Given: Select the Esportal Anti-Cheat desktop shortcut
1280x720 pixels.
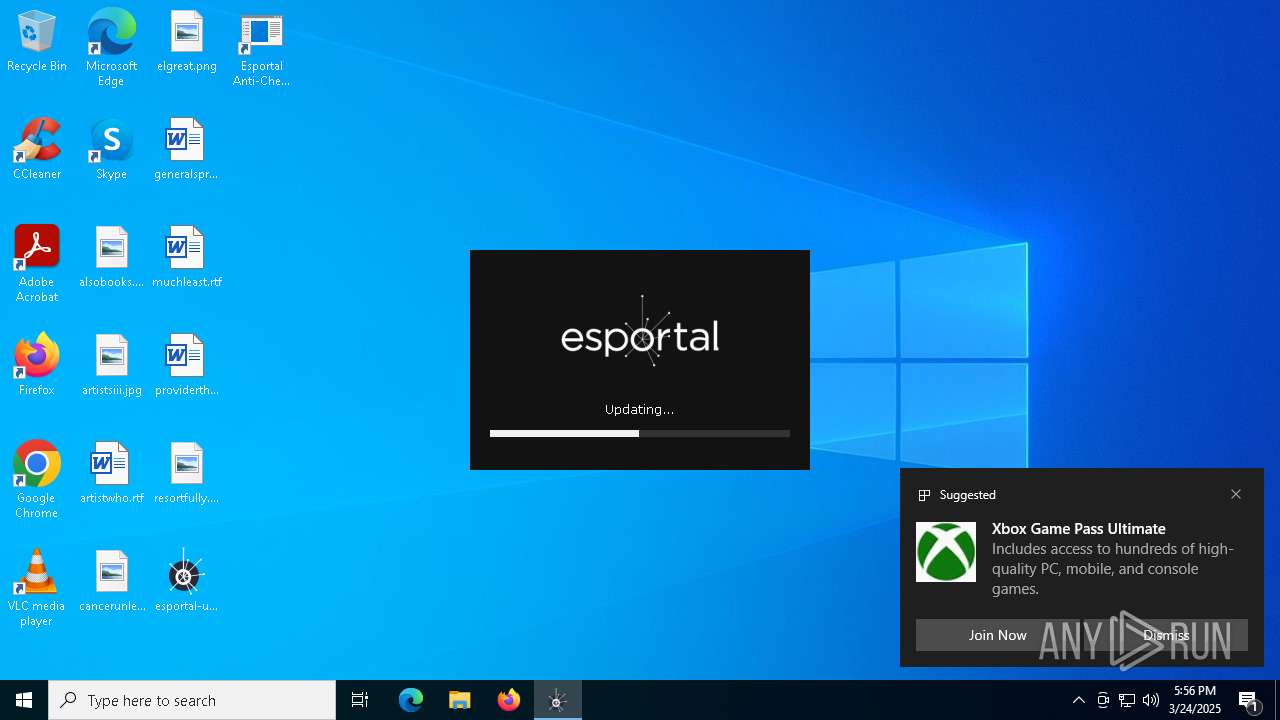Looking at the screenshot, I should [x=261, y=48].
